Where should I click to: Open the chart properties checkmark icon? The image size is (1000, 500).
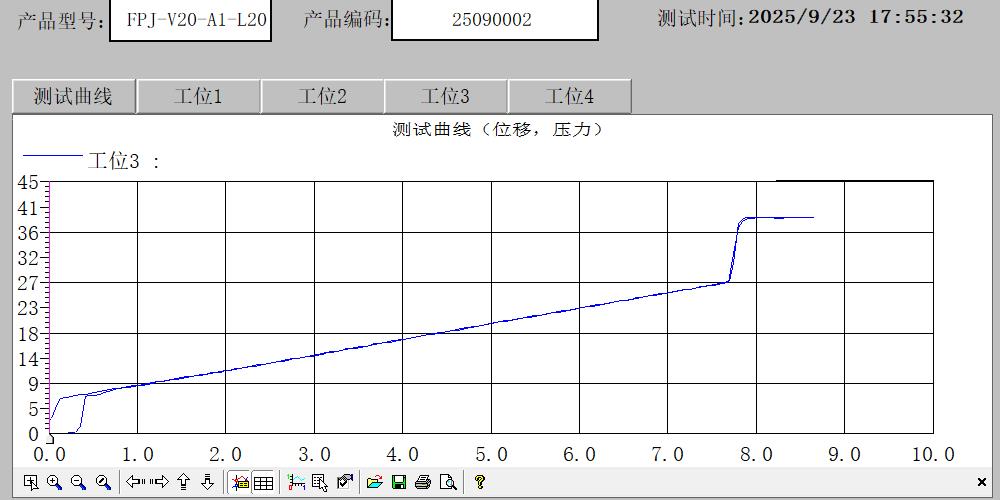tap(344, 482)
